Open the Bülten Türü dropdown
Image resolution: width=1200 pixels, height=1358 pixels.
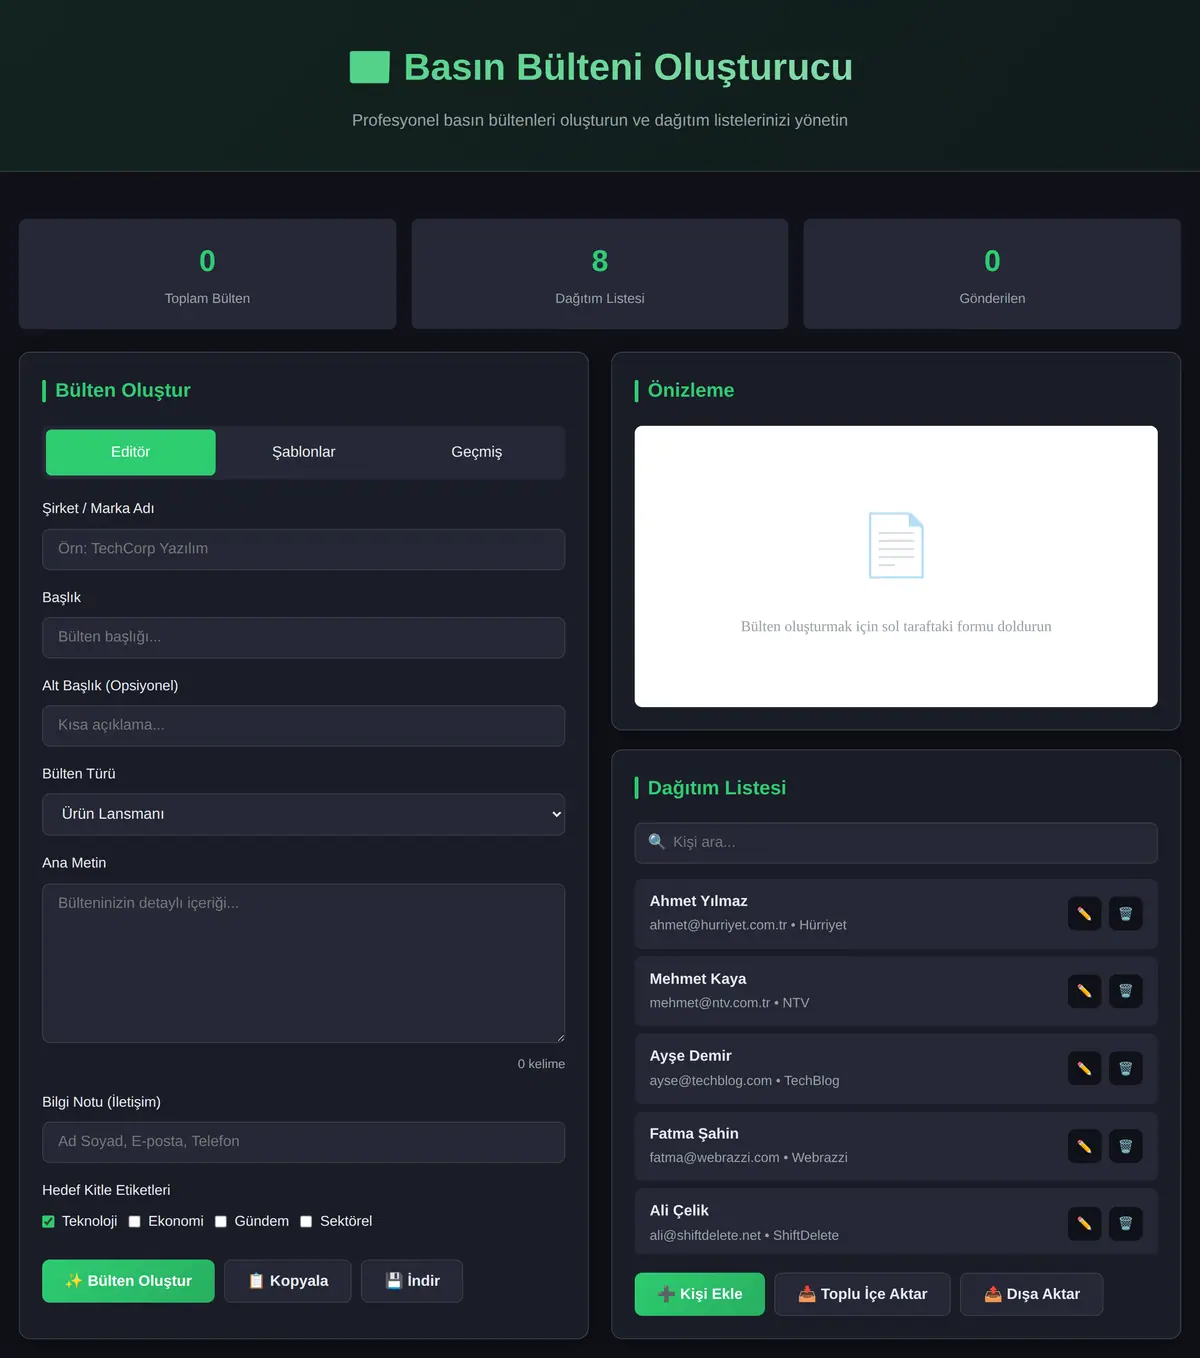303,814
